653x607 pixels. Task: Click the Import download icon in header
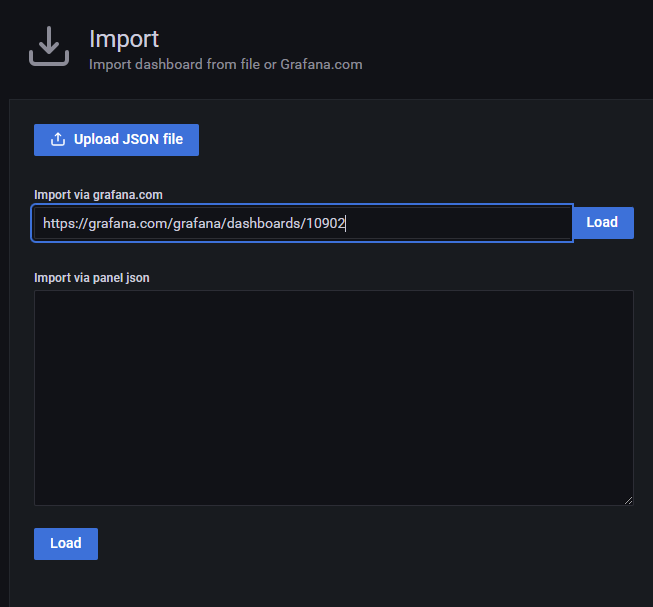(x=49, y=47)
